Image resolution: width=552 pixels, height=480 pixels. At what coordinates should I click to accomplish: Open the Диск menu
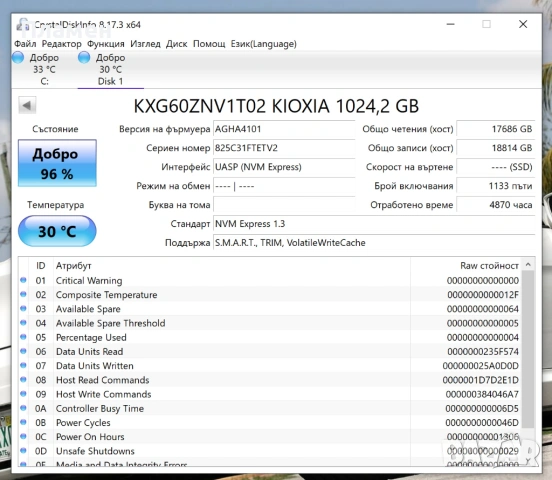pos(176,44)
